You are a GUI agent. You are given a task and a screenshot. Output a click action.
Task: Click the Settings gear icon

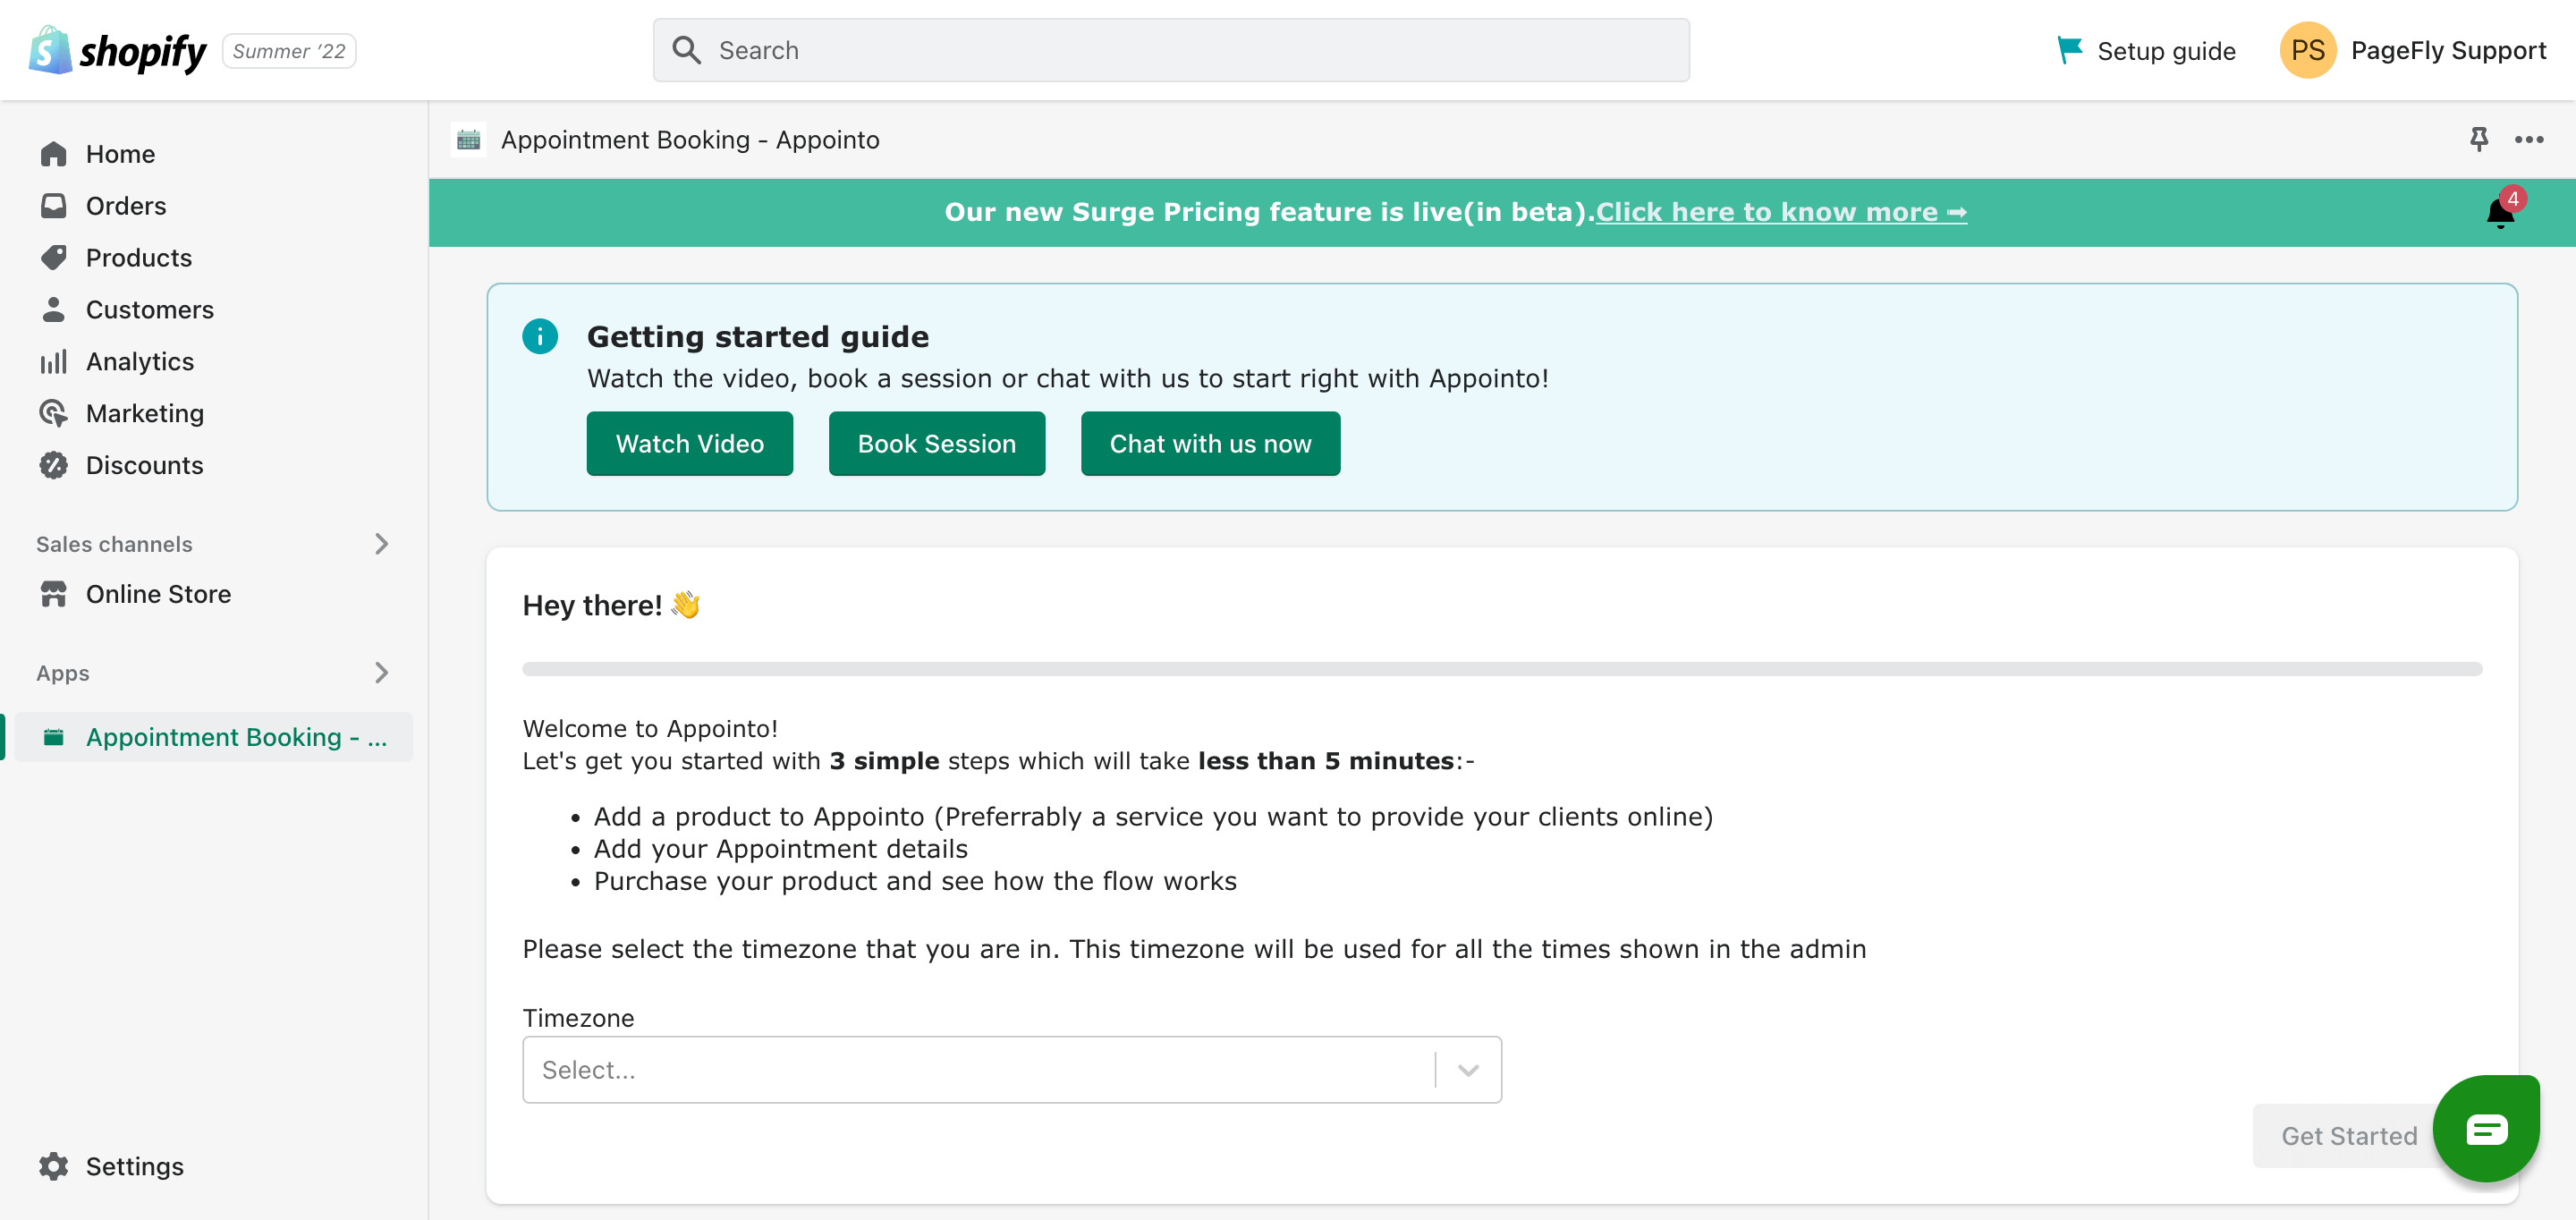[53, 1166]
